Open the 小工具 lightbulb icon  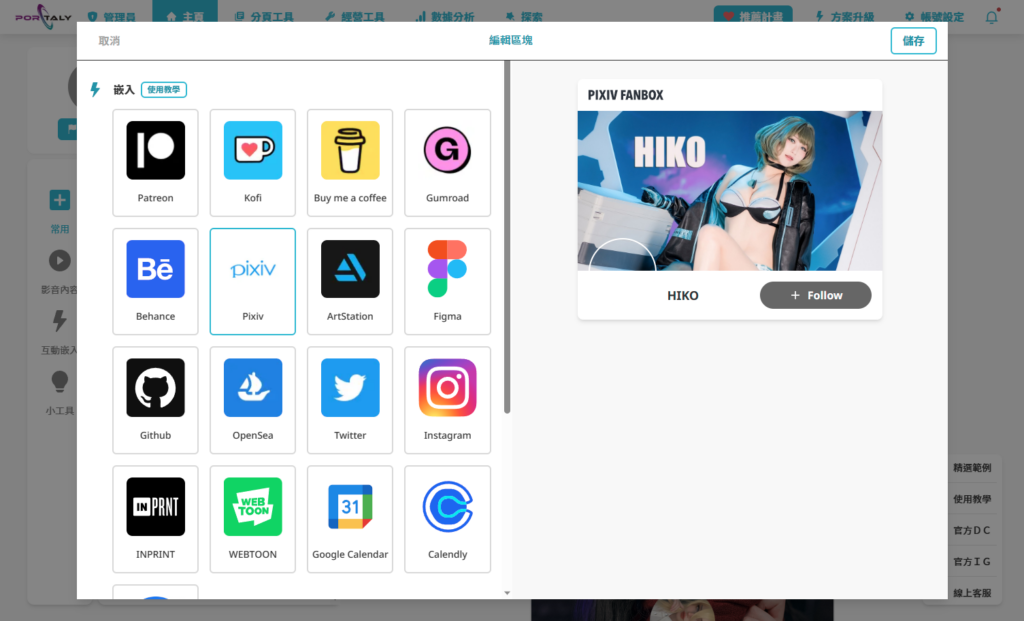coord(59,381)
